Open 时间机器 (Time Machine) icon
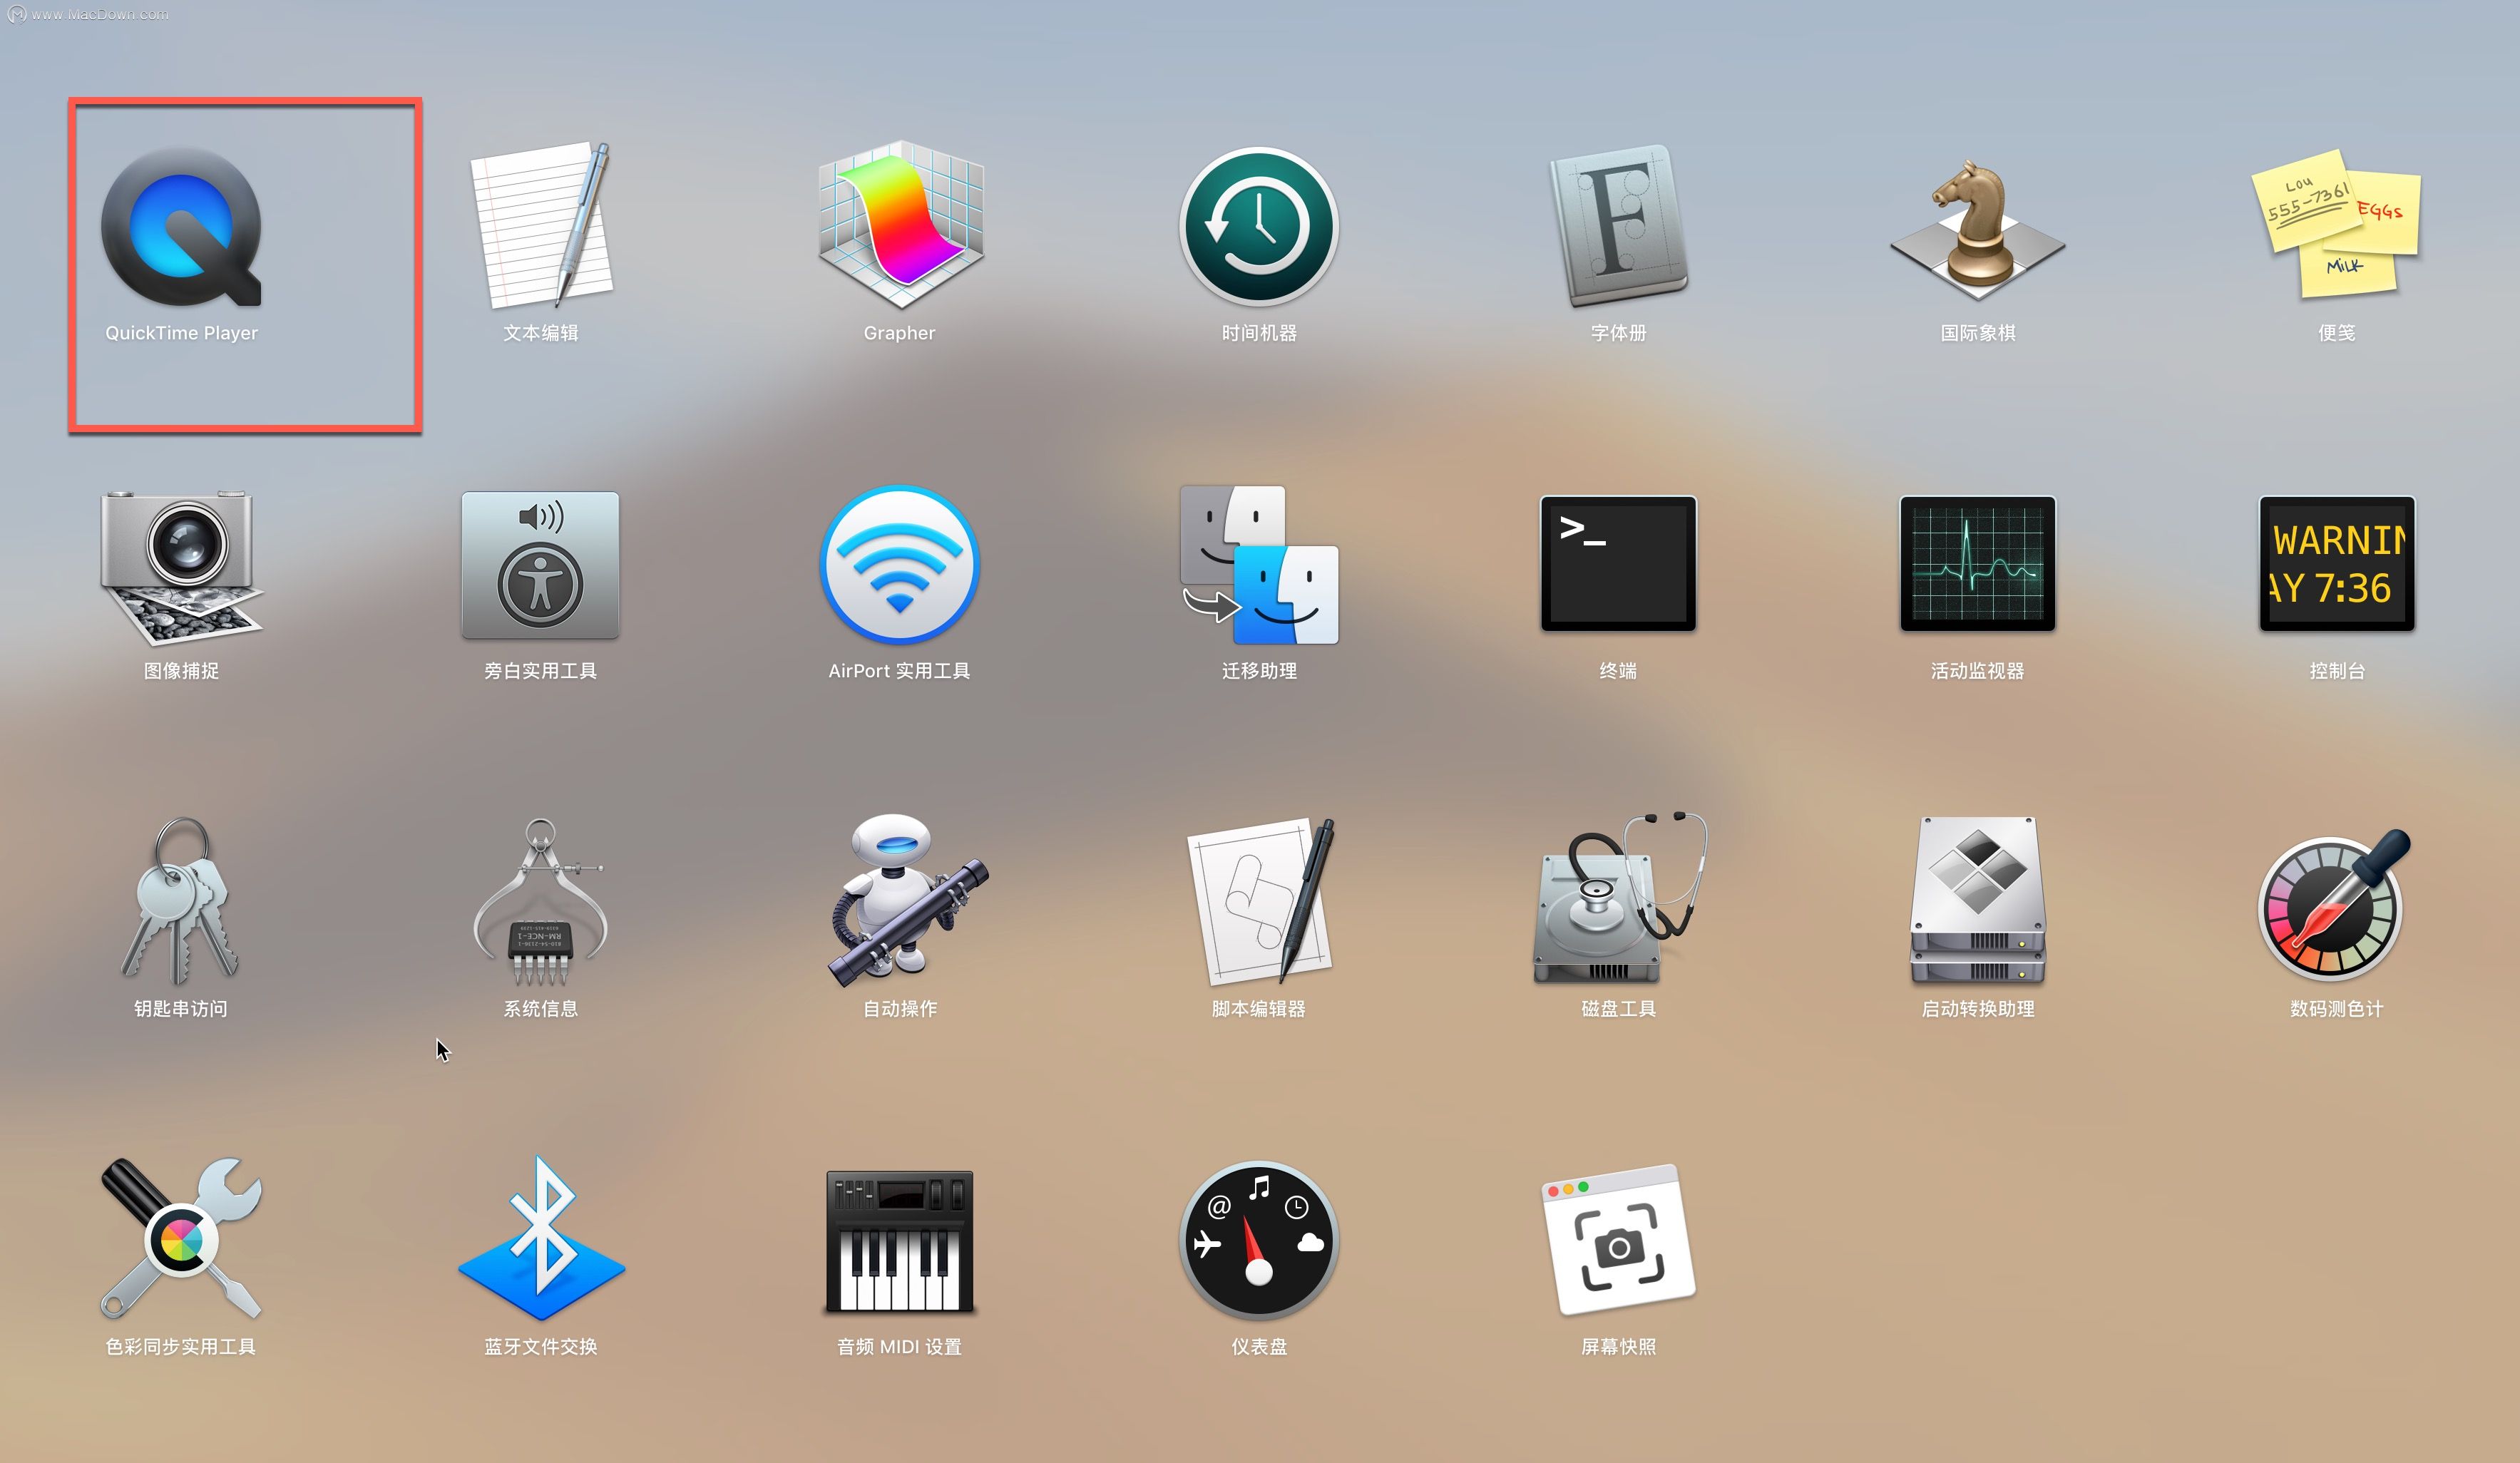 1259,226
